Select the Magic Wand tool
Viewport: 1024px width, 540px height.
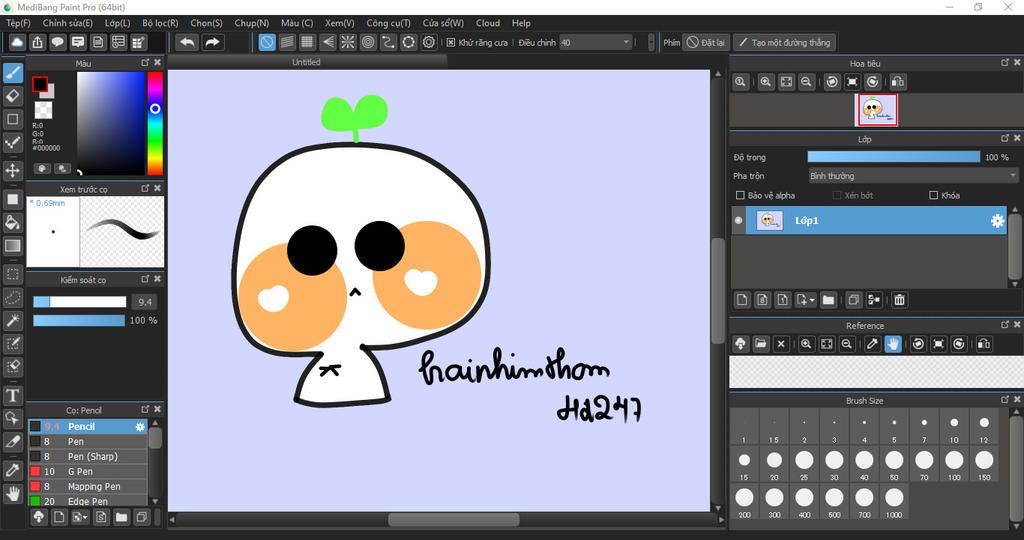[12, 321]
